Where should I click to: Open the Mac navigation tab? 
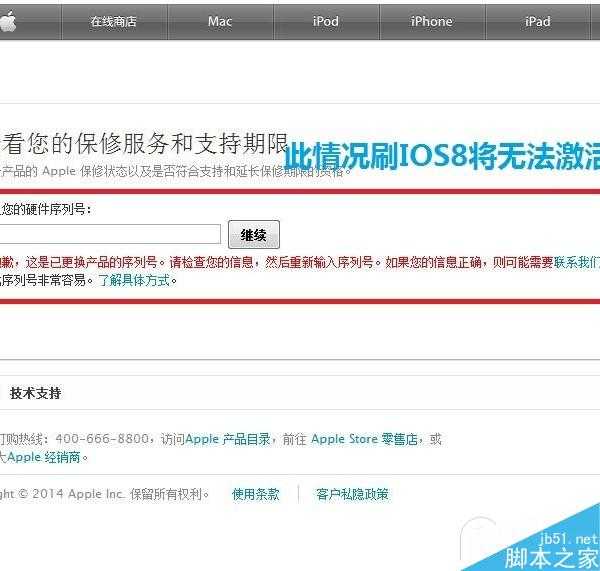(220, 21)
